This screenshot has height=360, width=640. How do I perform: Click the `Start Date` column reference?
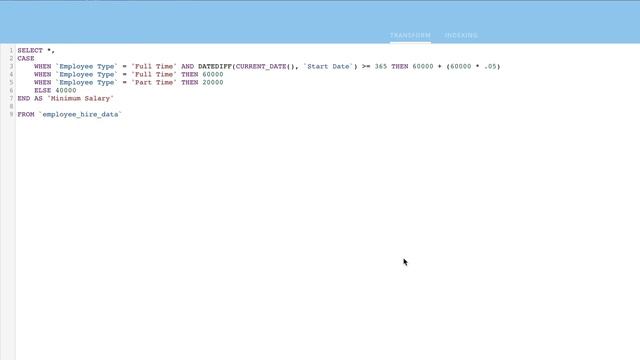click(328, 66)
